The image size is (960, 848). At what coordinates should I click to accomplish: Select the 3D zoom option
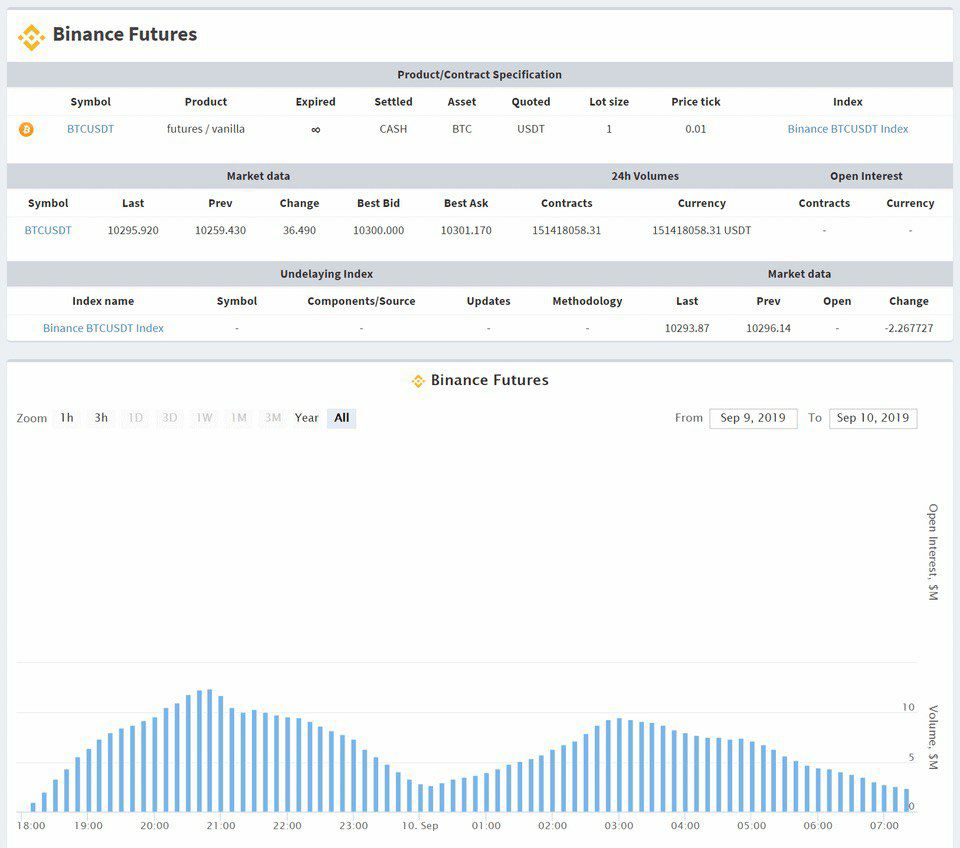coord(170,418)
